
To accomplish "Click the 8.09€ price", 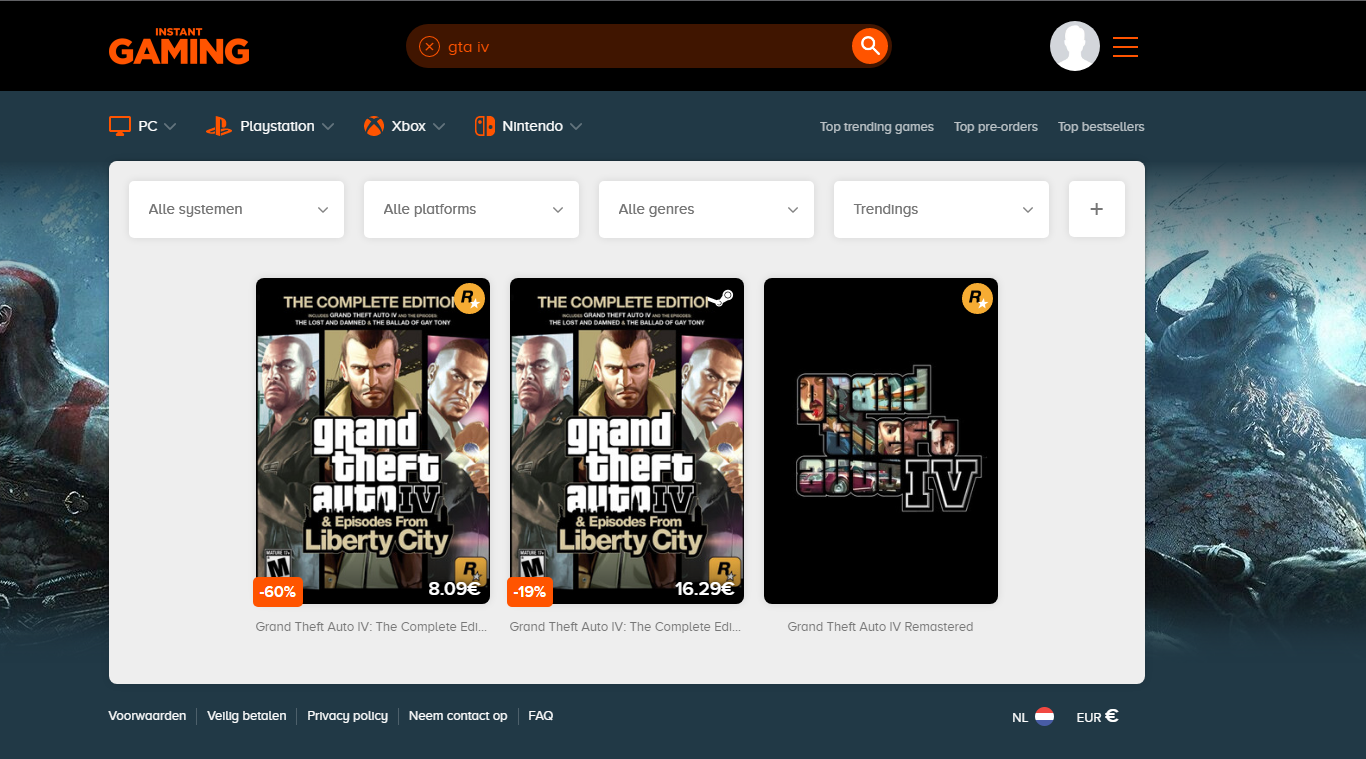I will tap(454, 589).
